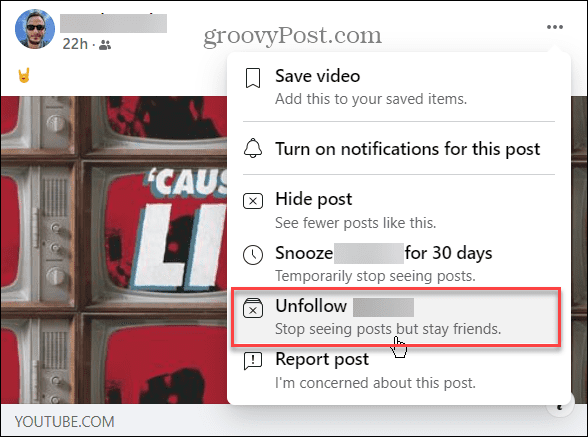Click the bookmark icon for Save video
The image size is (588, 437).
[253, 78]
